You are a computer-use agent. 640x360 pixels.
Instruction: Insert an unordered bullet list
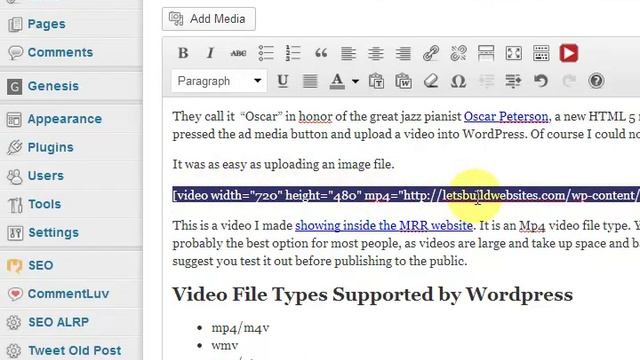click(266, 53)
